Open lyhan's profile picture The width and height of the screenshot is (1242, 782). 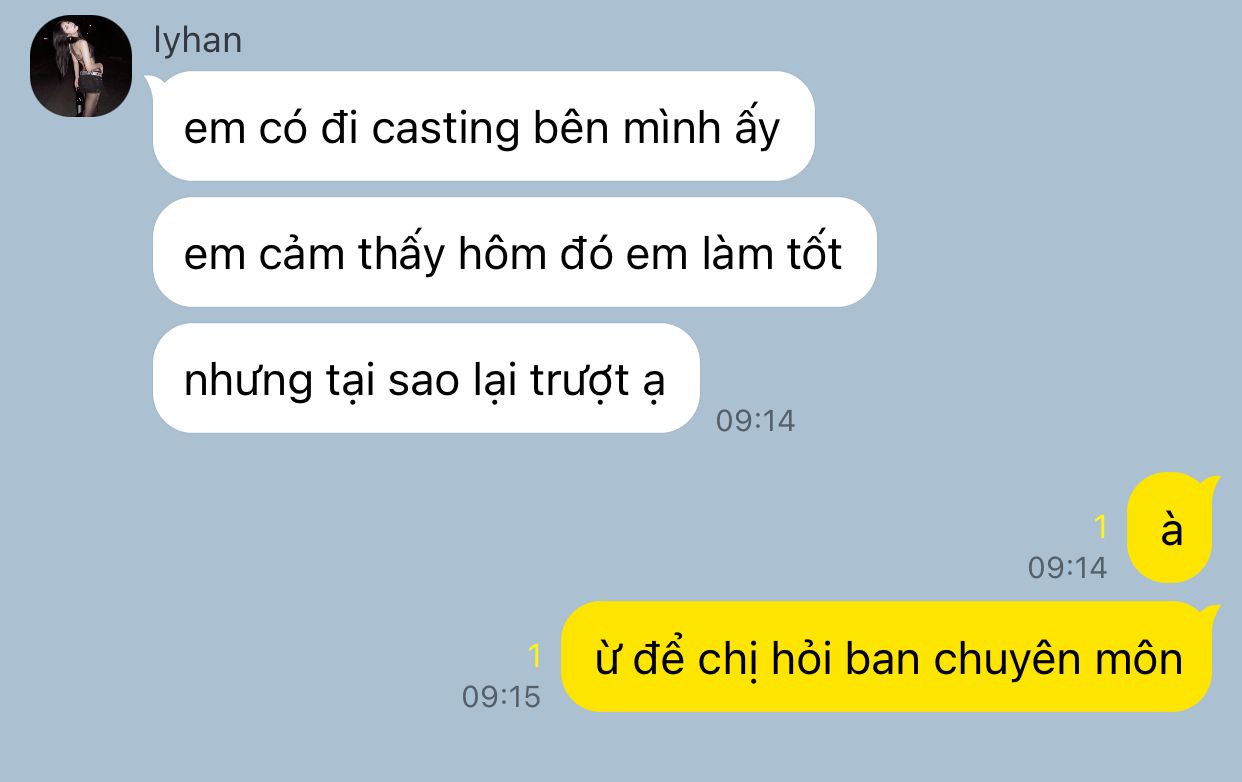(x=81, y=66)
